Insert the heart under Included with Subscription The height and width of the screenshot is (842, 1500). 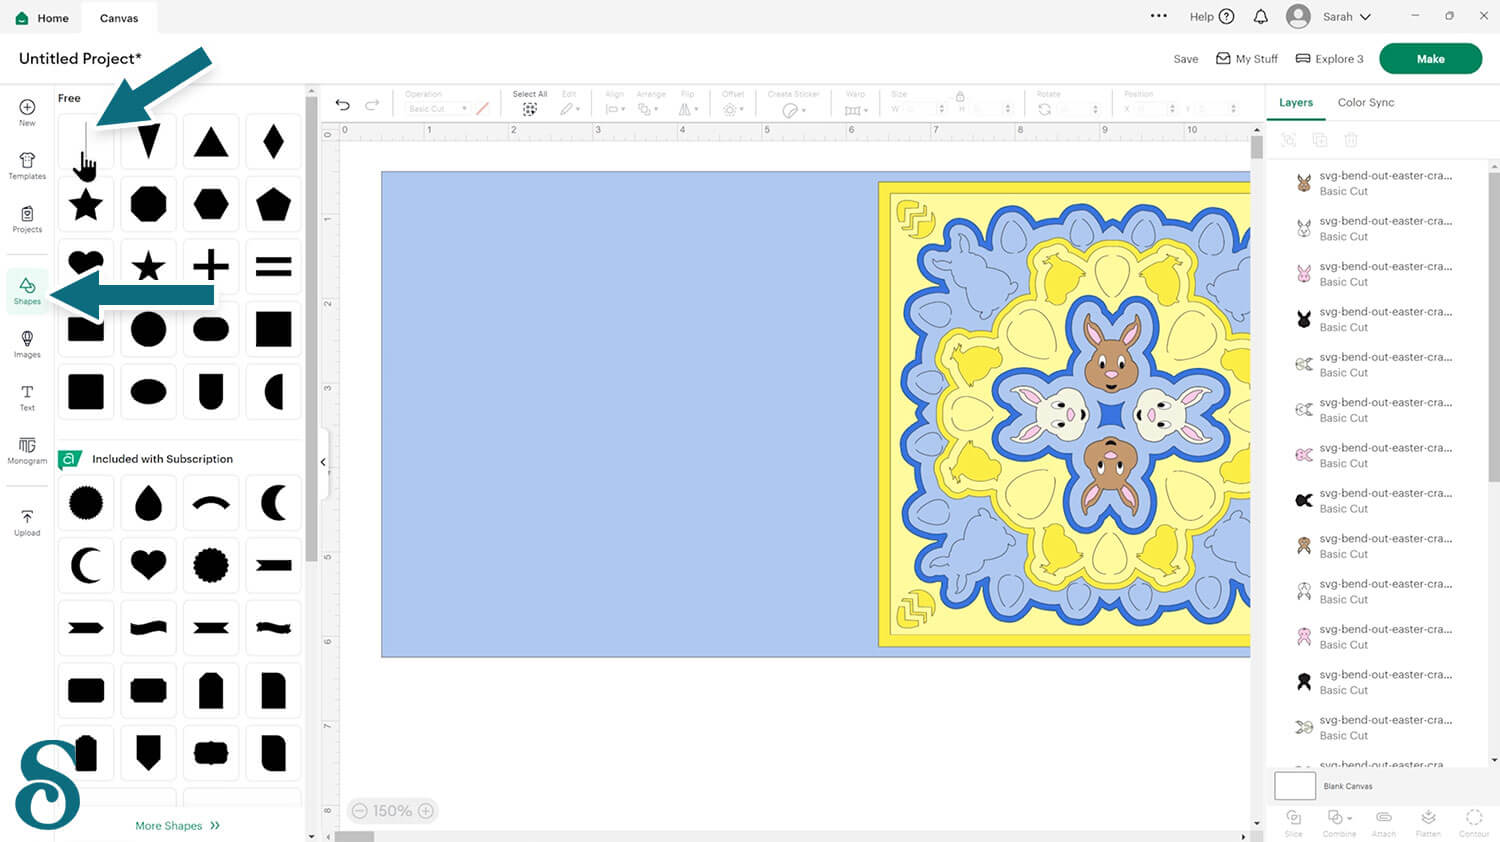148,565
